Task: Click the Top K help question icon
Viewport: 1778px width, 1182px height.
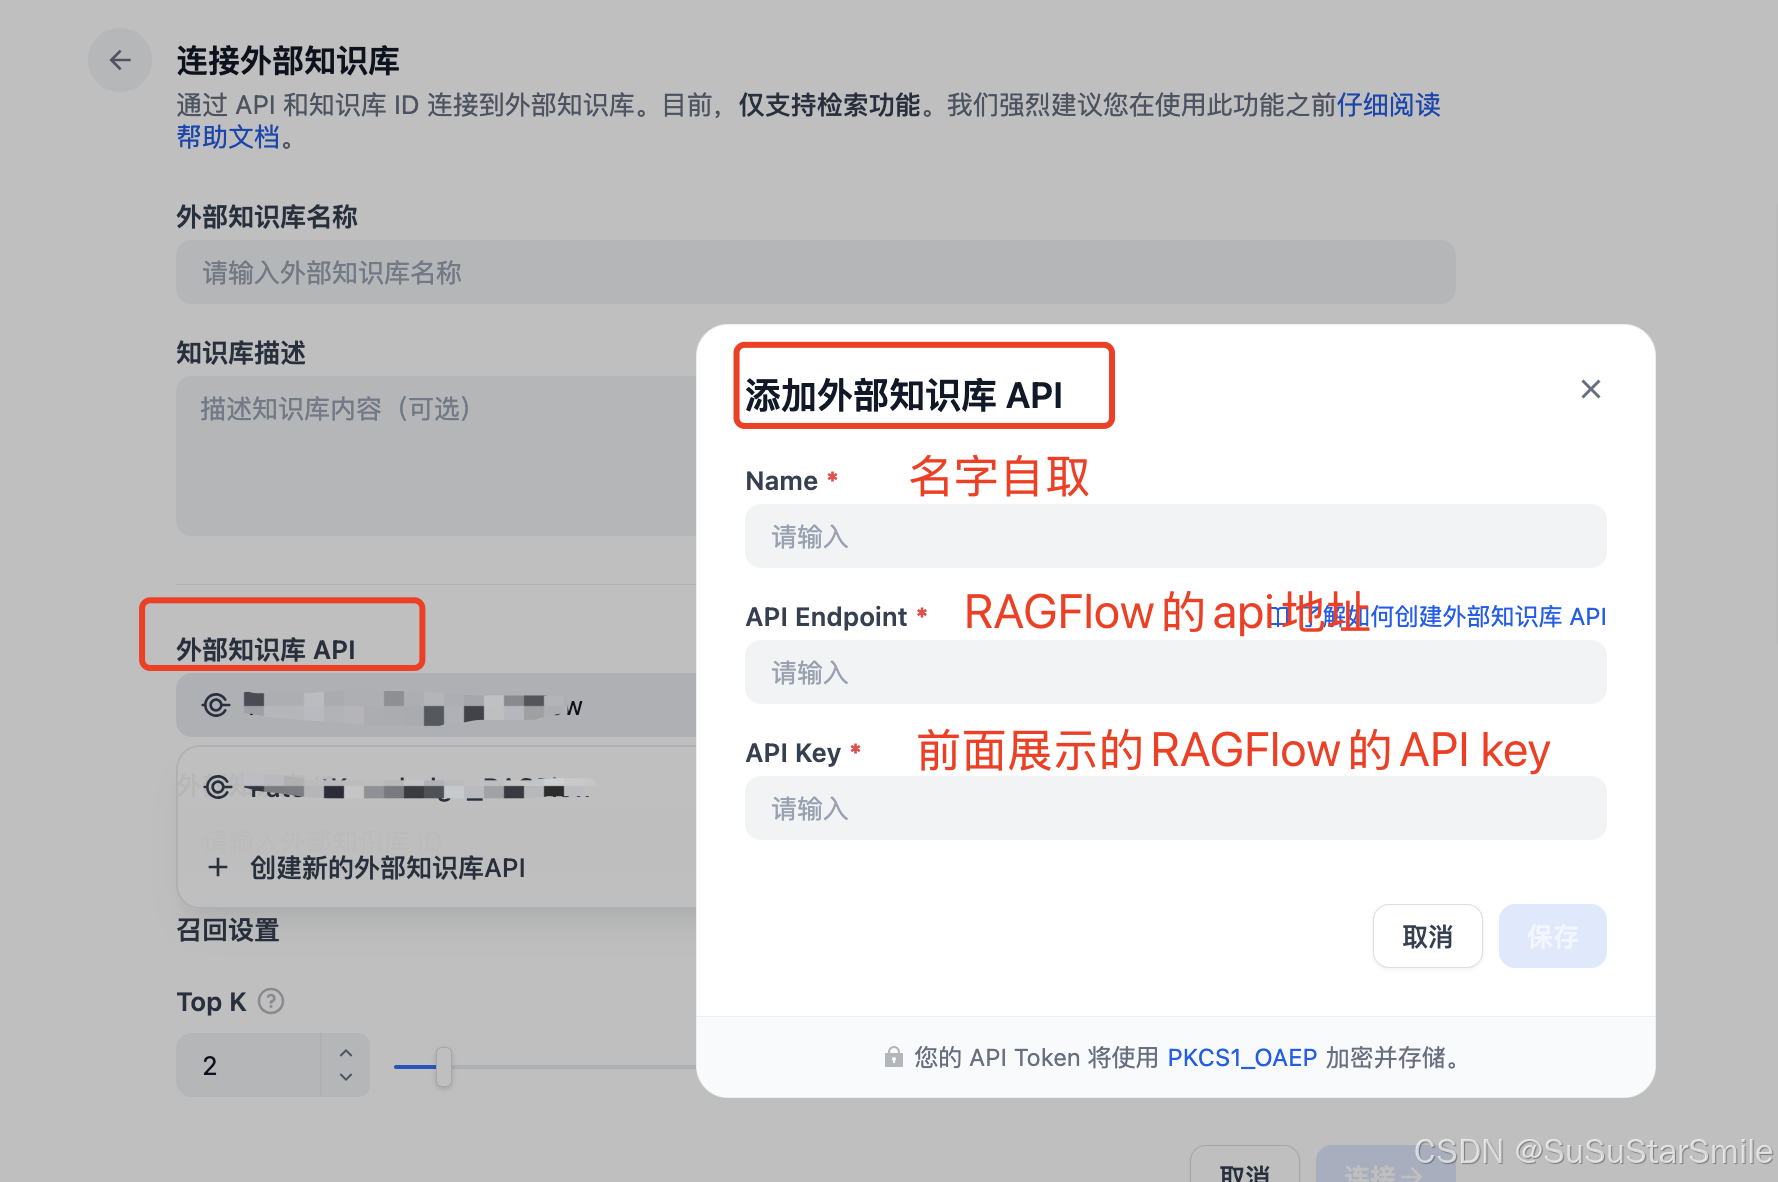Action: [x=271, y=1001]
